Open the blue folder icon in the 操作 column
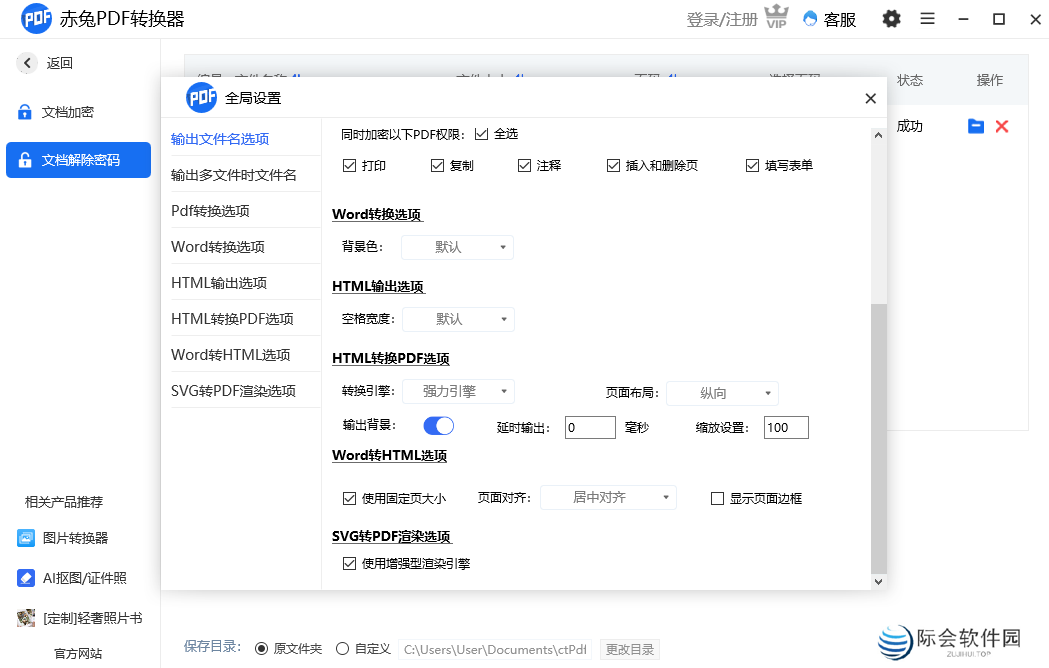Screen dimensions: 1049x668 976,126
